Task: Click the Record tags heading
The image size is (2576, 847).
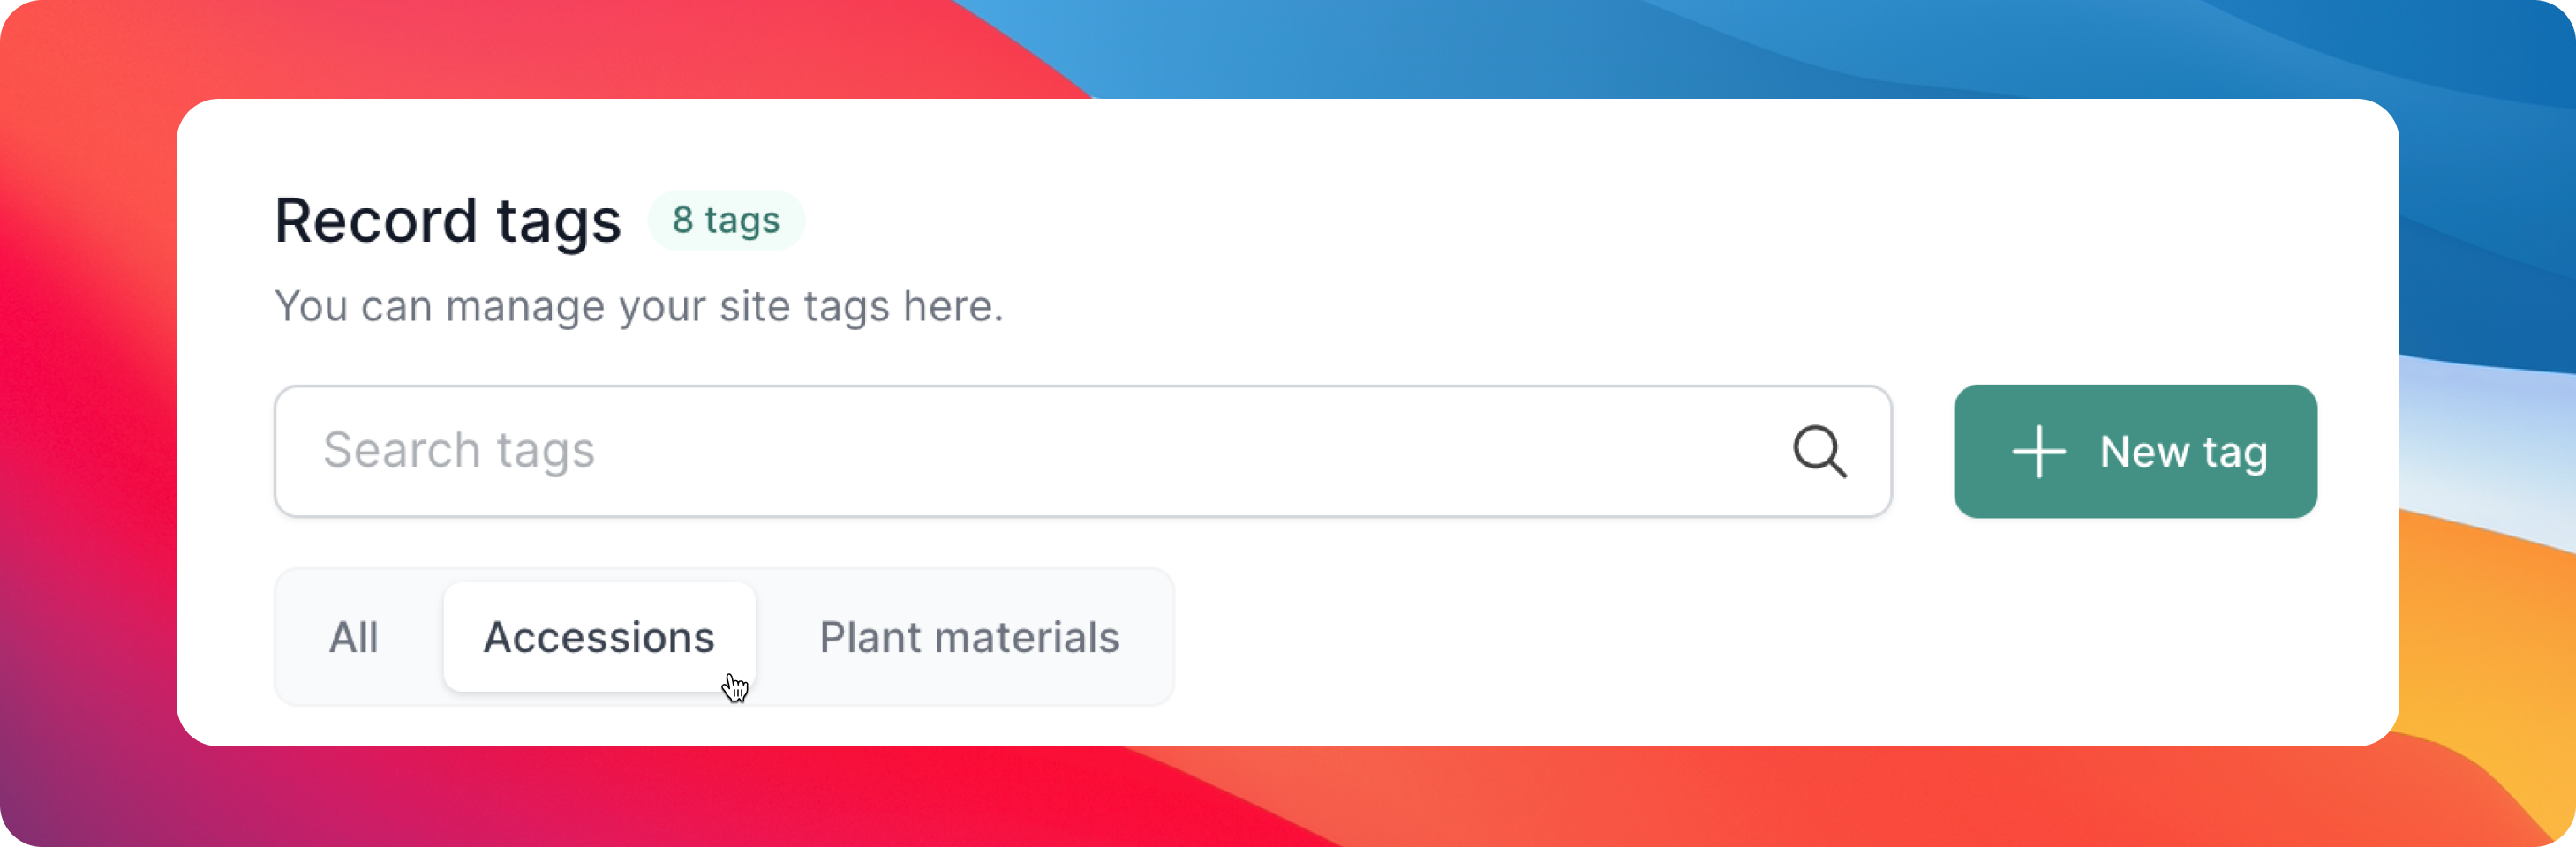Action: 448,220
